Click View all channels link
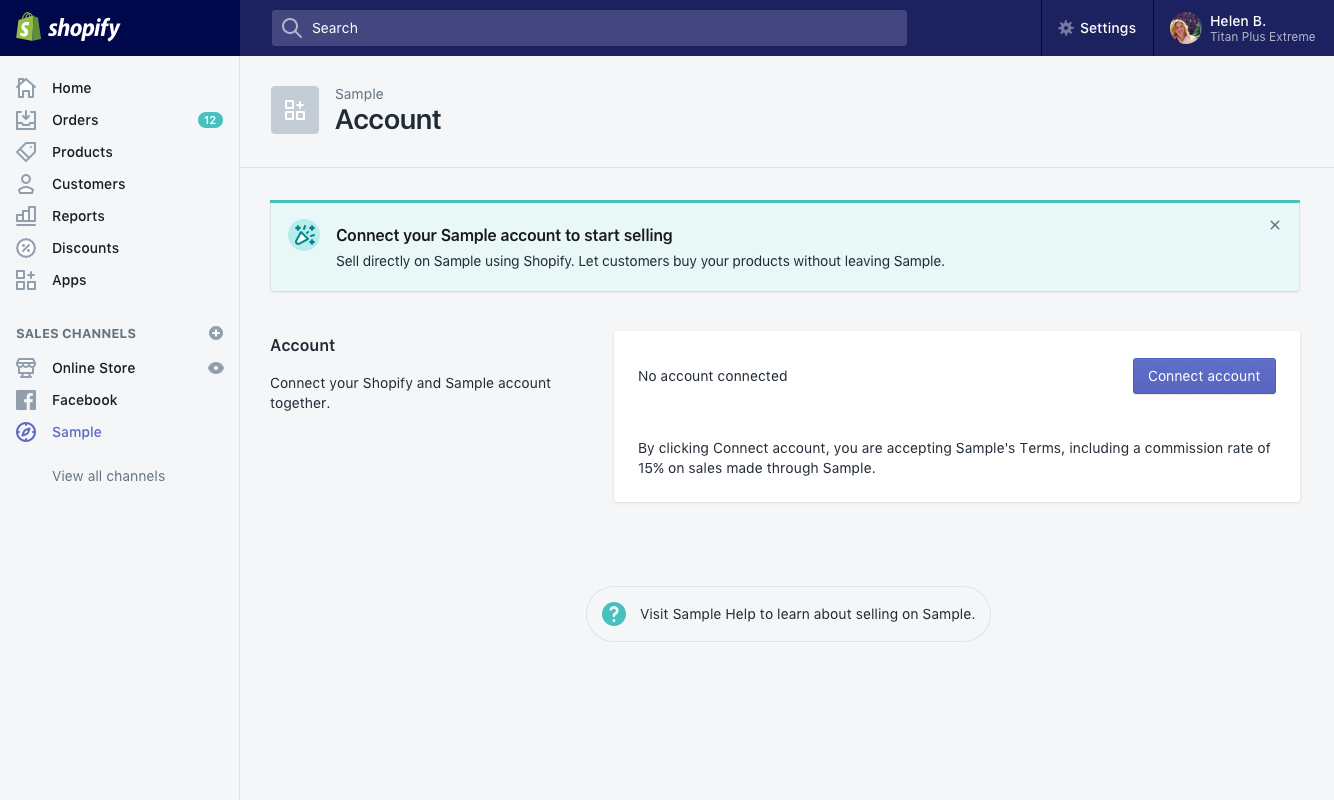1334x800 pixels. [x=108, y=476]
